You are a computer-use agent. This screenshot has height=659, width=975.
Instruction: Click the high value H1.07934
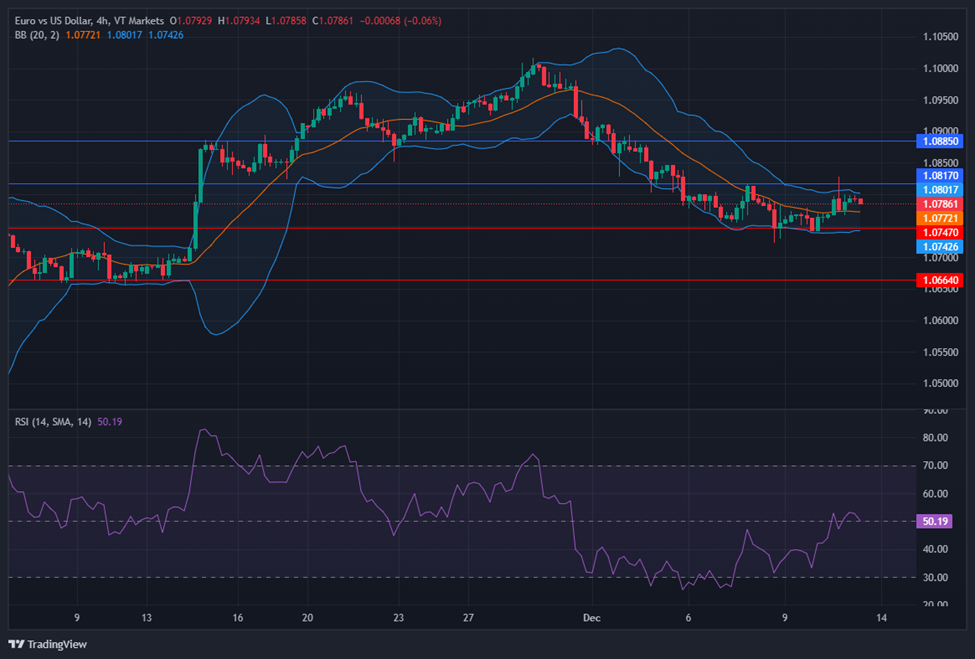(x=239, y=21)
